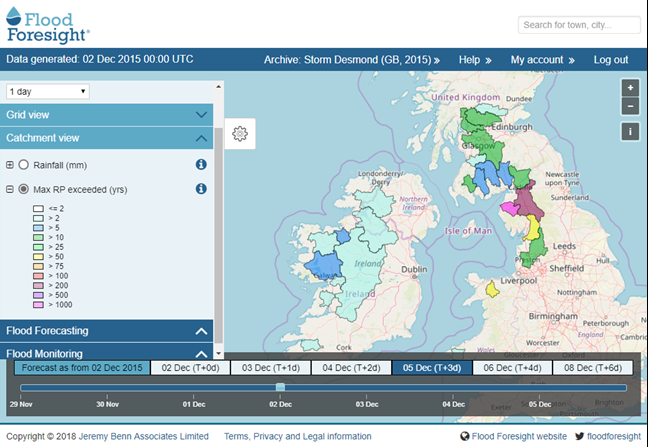
Task: Open map settings gear icon
Action: coord(239,134)
